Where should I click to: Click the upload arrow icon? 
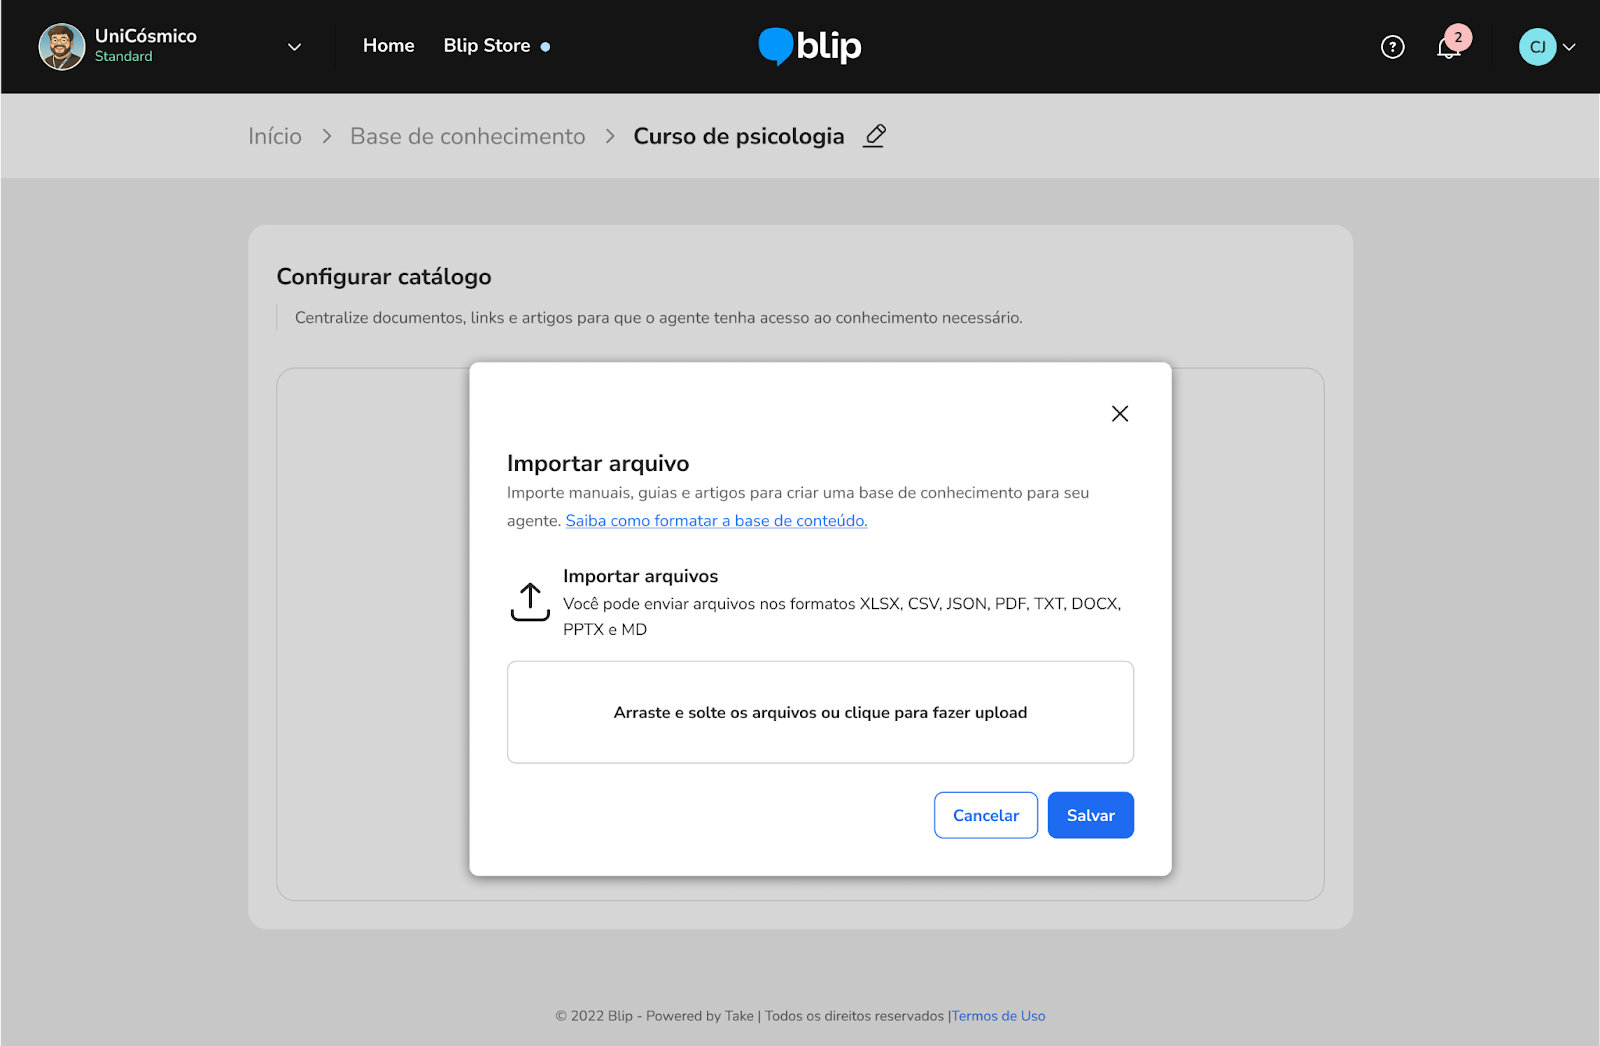click(530, 602)
